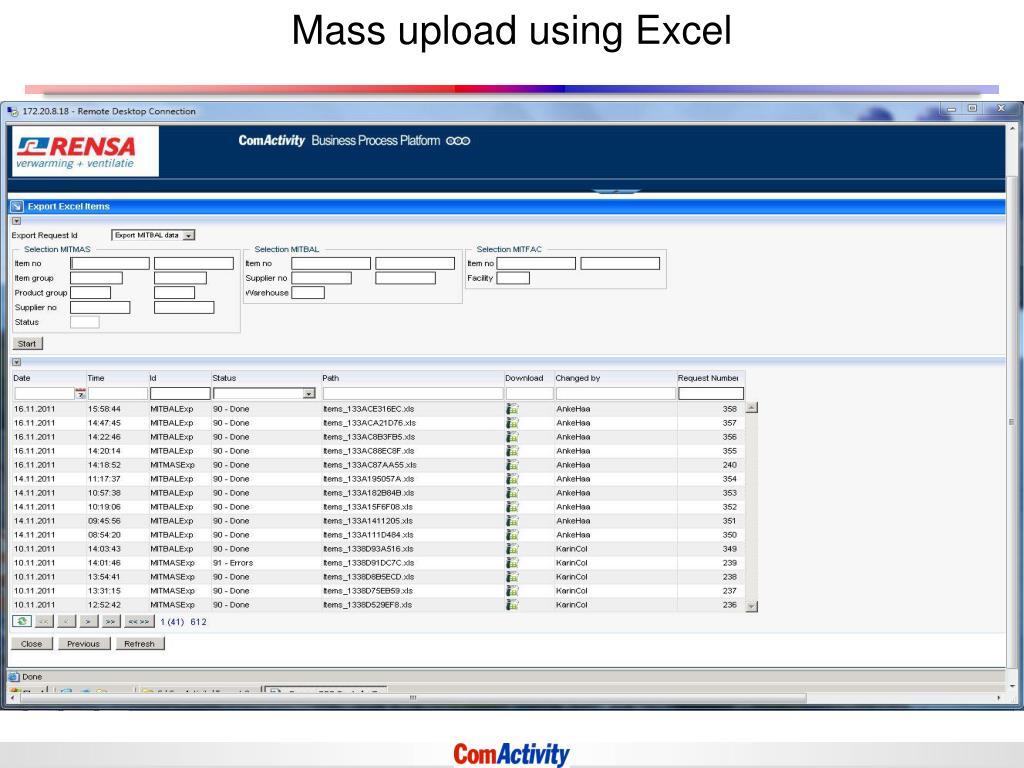Screen dimensions: 1024x768
Task: Click first MITFAC Item no field
Action: point(536,263)
